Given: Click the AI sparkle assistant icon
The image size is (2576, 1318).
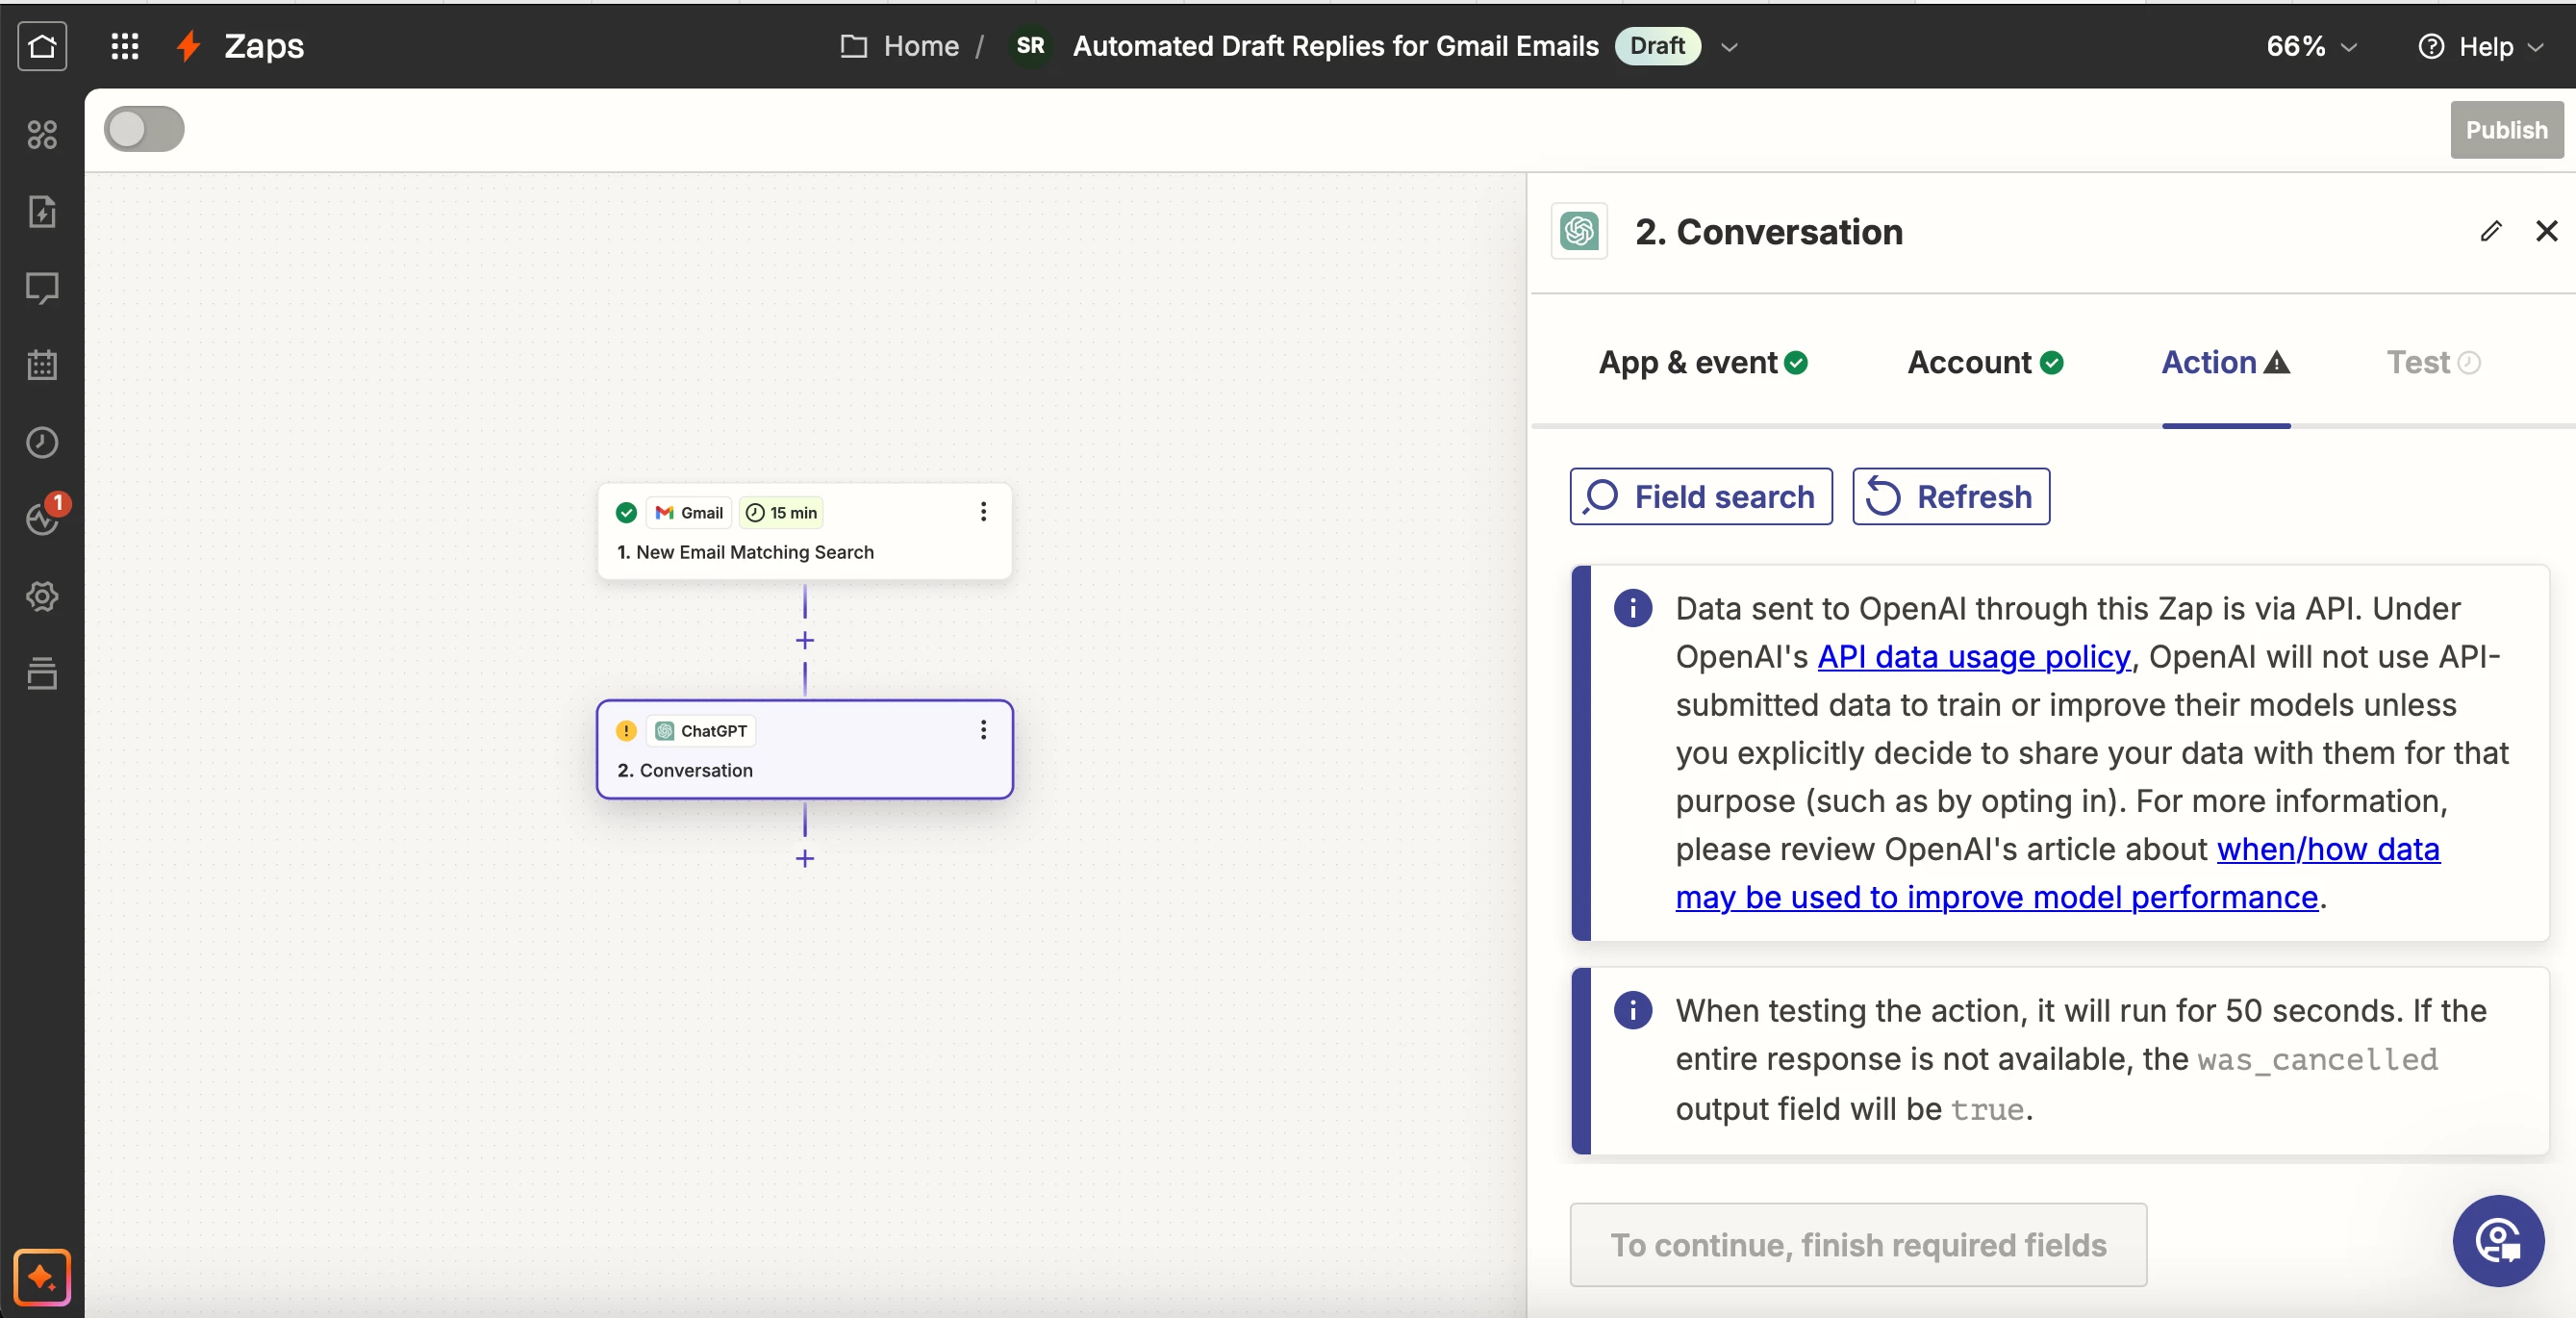Looking at the screenshot, I should coord(42,1277).
